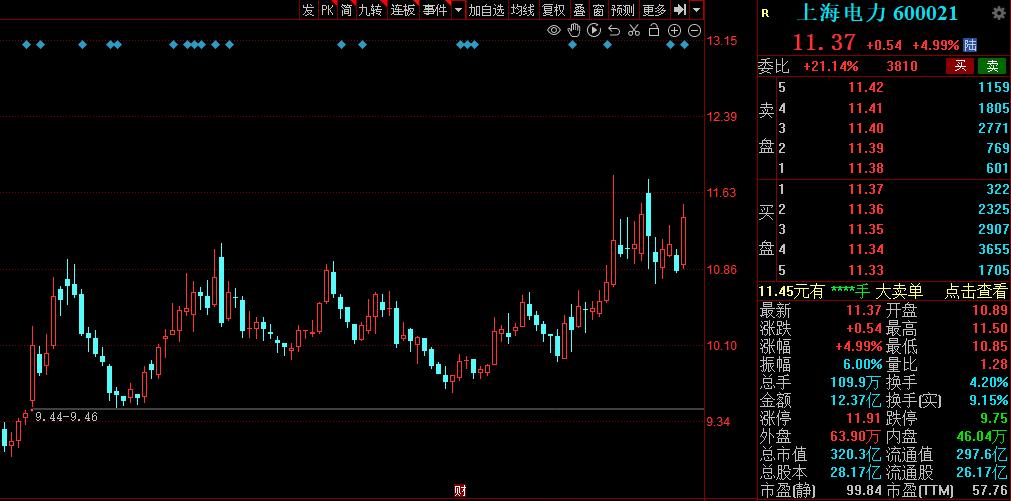Click the 委比 value +21.14%
The height and width of the screenshot is (501, 1011).
point(830,66)
